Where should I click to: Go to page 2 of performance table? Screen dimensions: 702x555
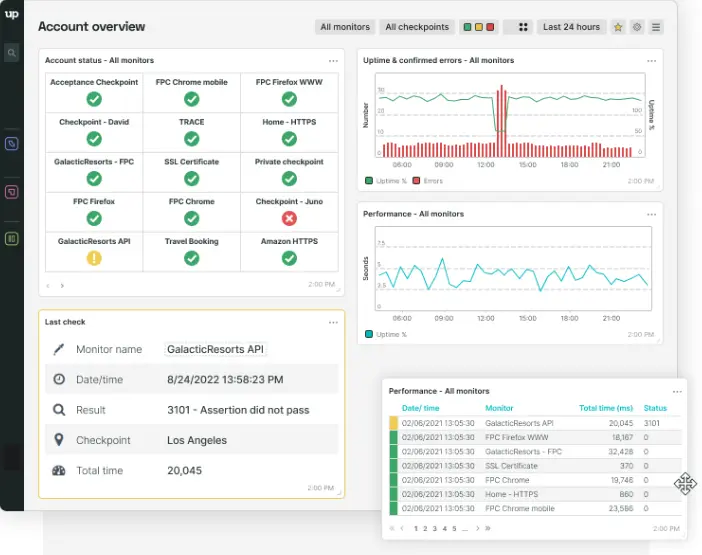click(x=425, y=529)
